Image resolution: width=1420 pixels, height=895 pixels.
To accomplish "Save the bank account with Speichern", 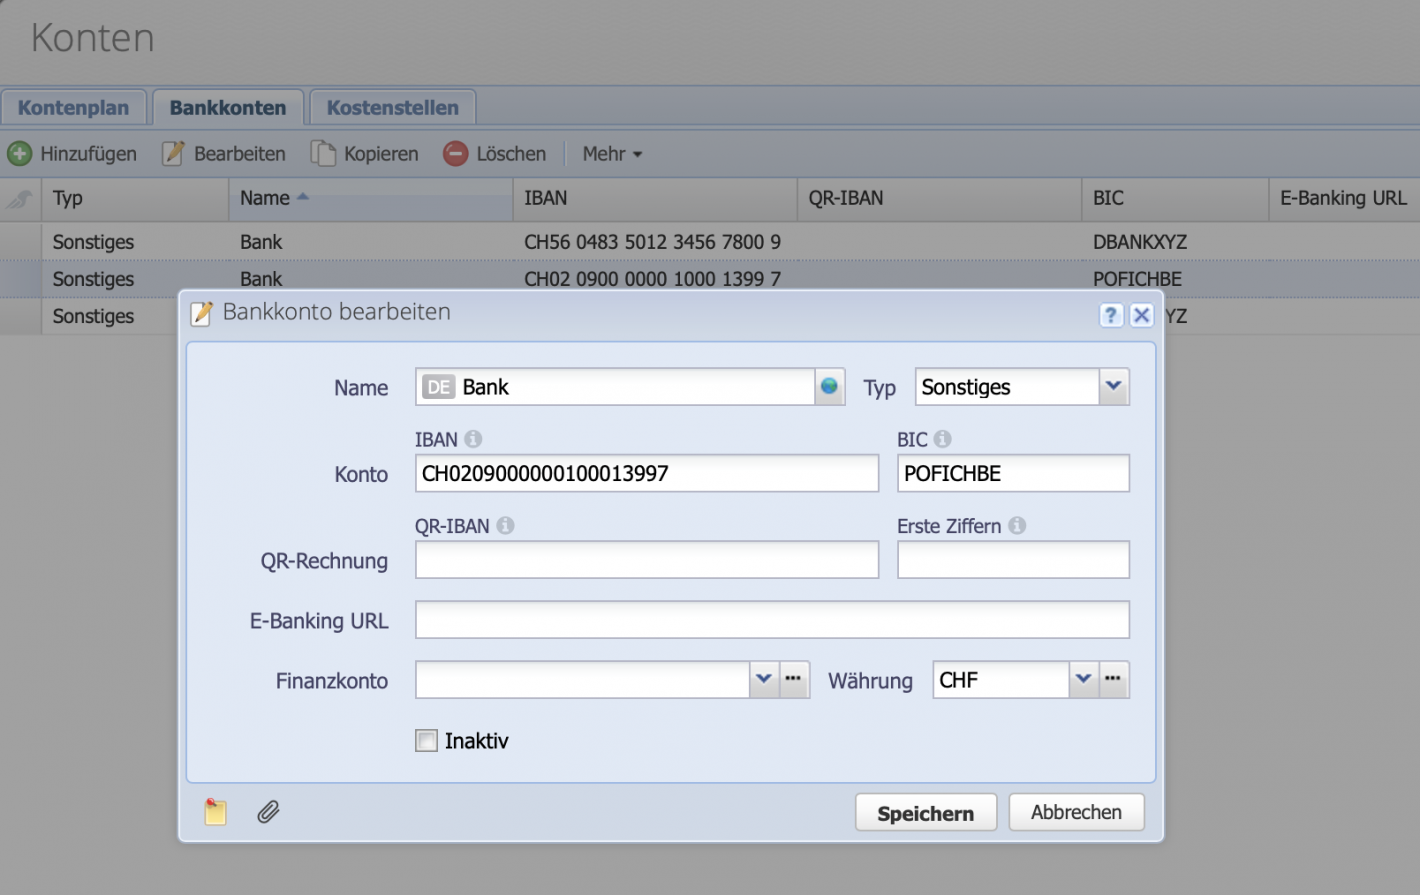I will pos(925,812).
